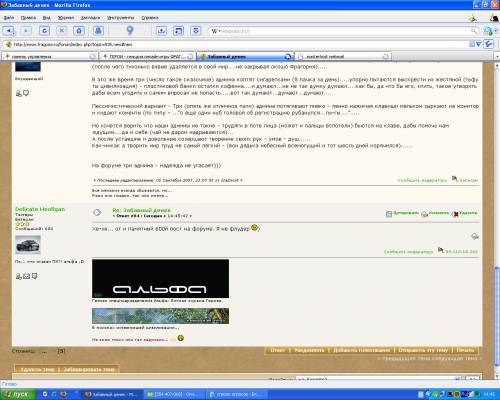The width and height of the screenshot is (500, 400).
Task: Open the Wikipedia search engine dropdown
Action: [x=216, y=31]
